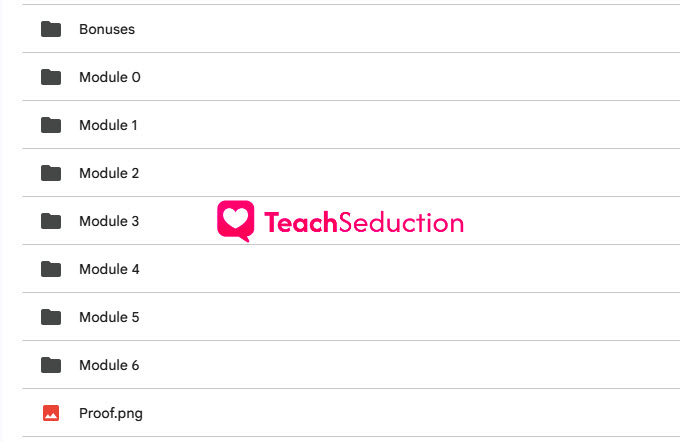Image resolution: width=680 pixels, height=442 pixels.
Task: Select the Module 2 folder icon
Action: [51, 173]
